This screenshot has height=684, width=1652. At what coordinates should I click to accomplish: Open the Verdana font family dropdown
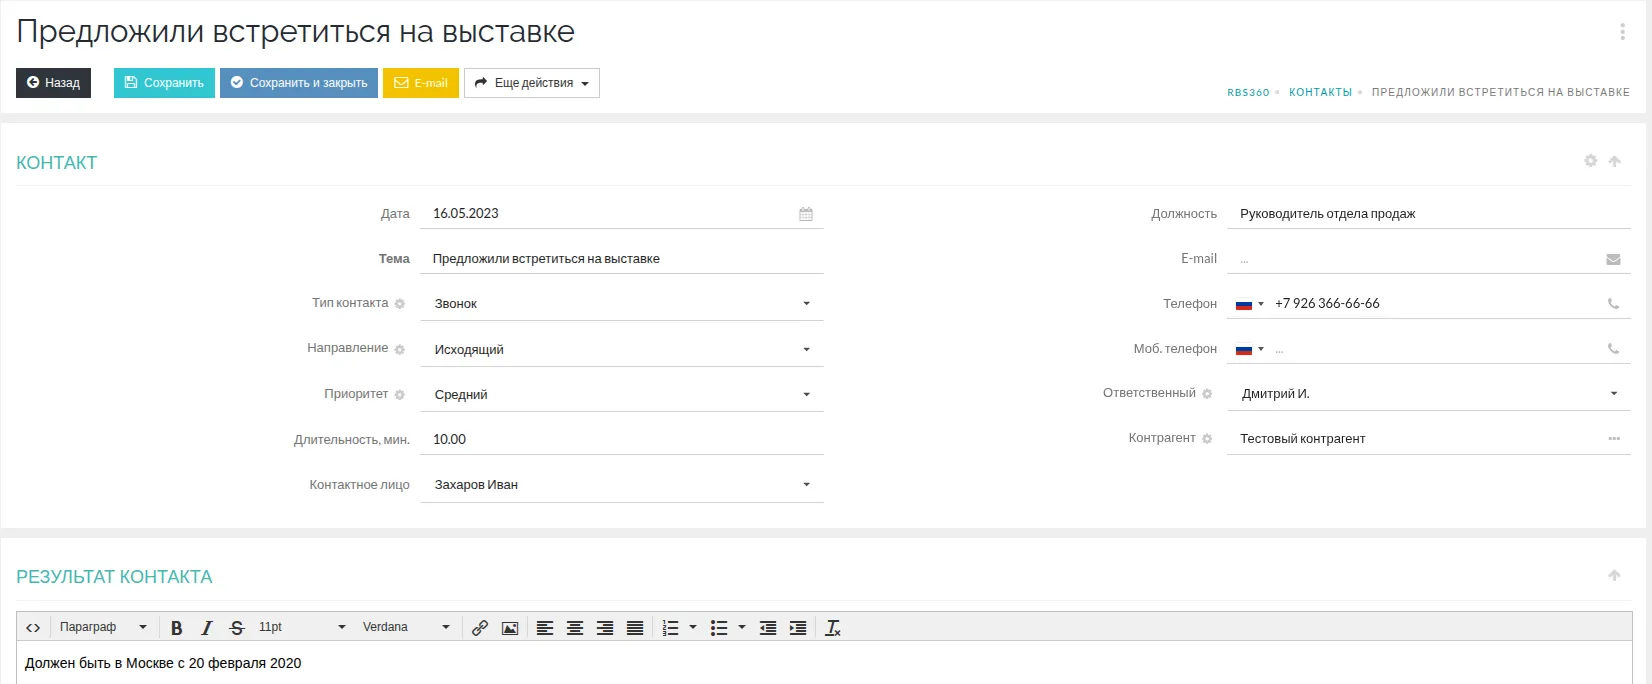tap(406, 628)
